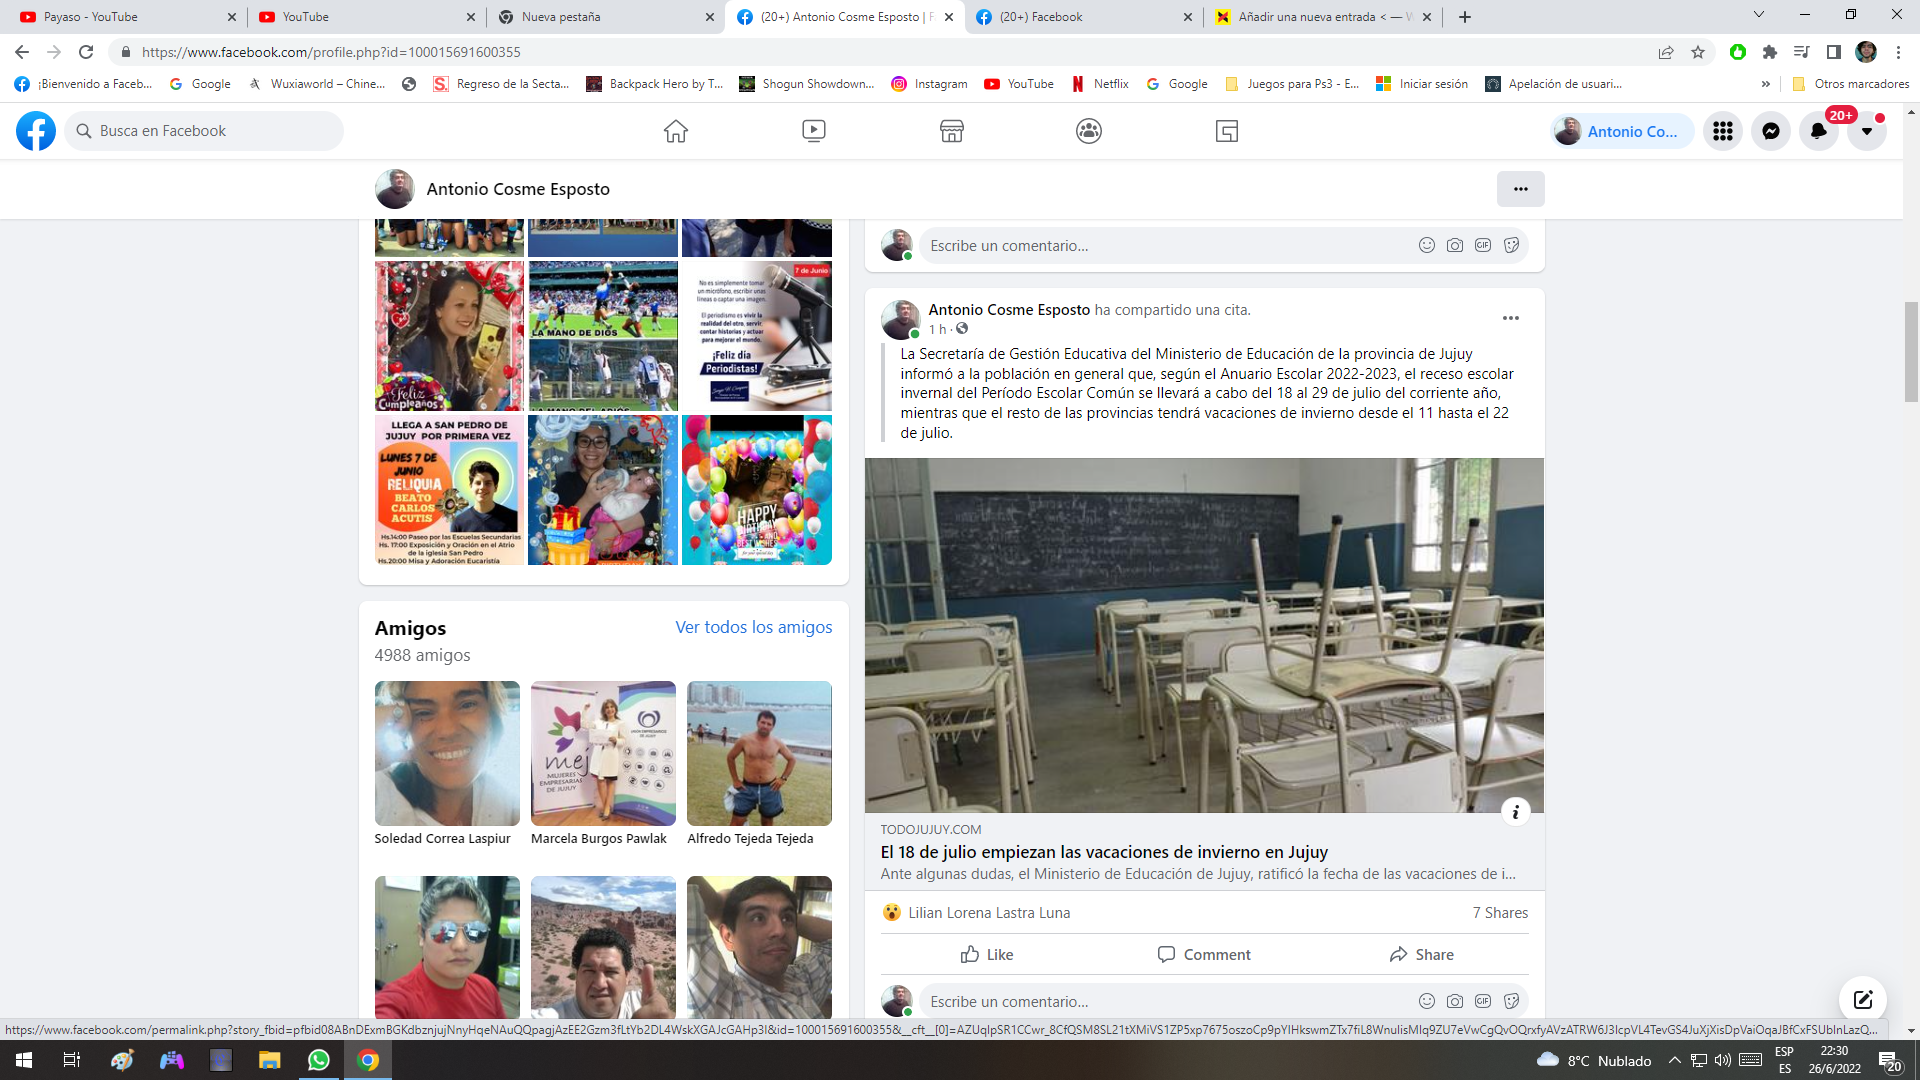The image size is (1920, 1080).
Task: Open WhatsApp from the Windows taskbar
Action: (319, 1060)
